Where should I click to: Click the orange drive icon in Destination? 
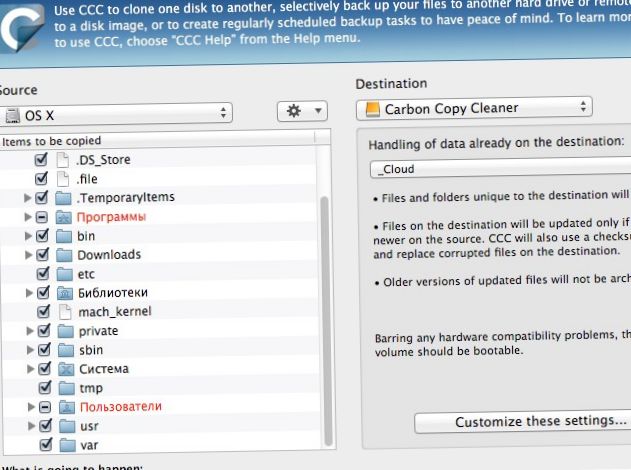(x=372, y=109)
